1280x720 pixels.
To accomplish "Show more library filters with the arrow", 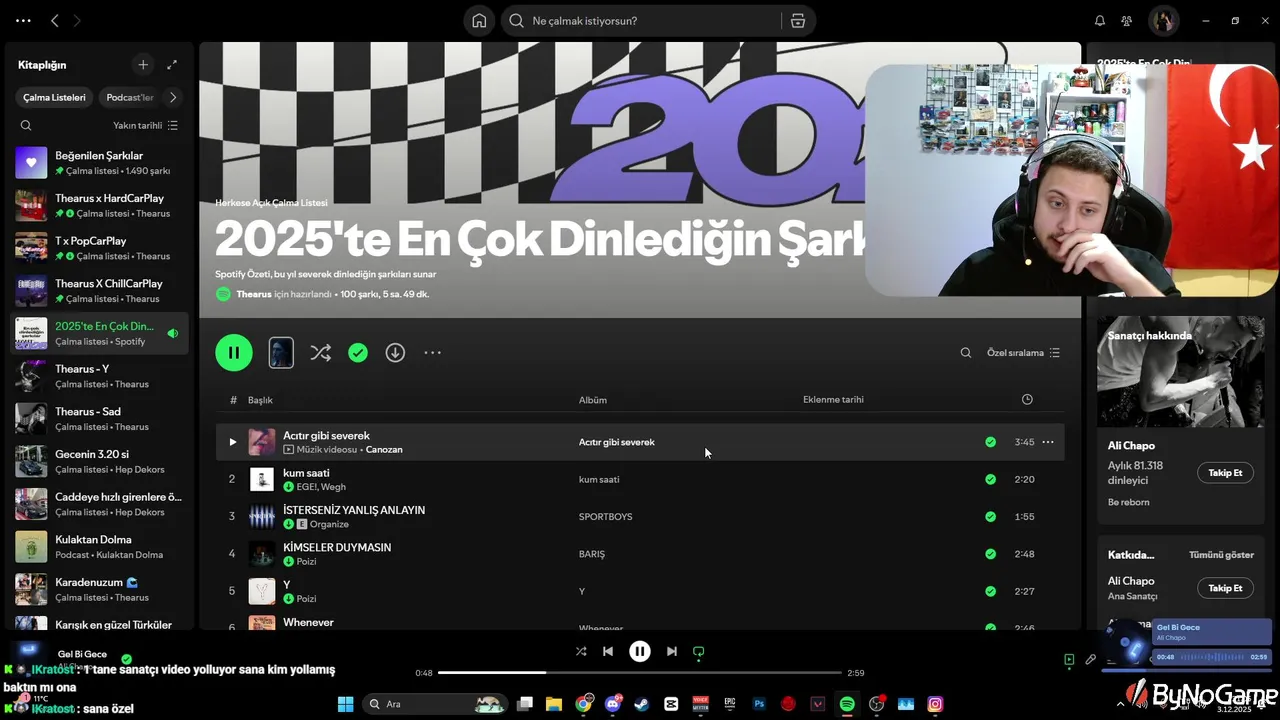I will pos(173,97).
